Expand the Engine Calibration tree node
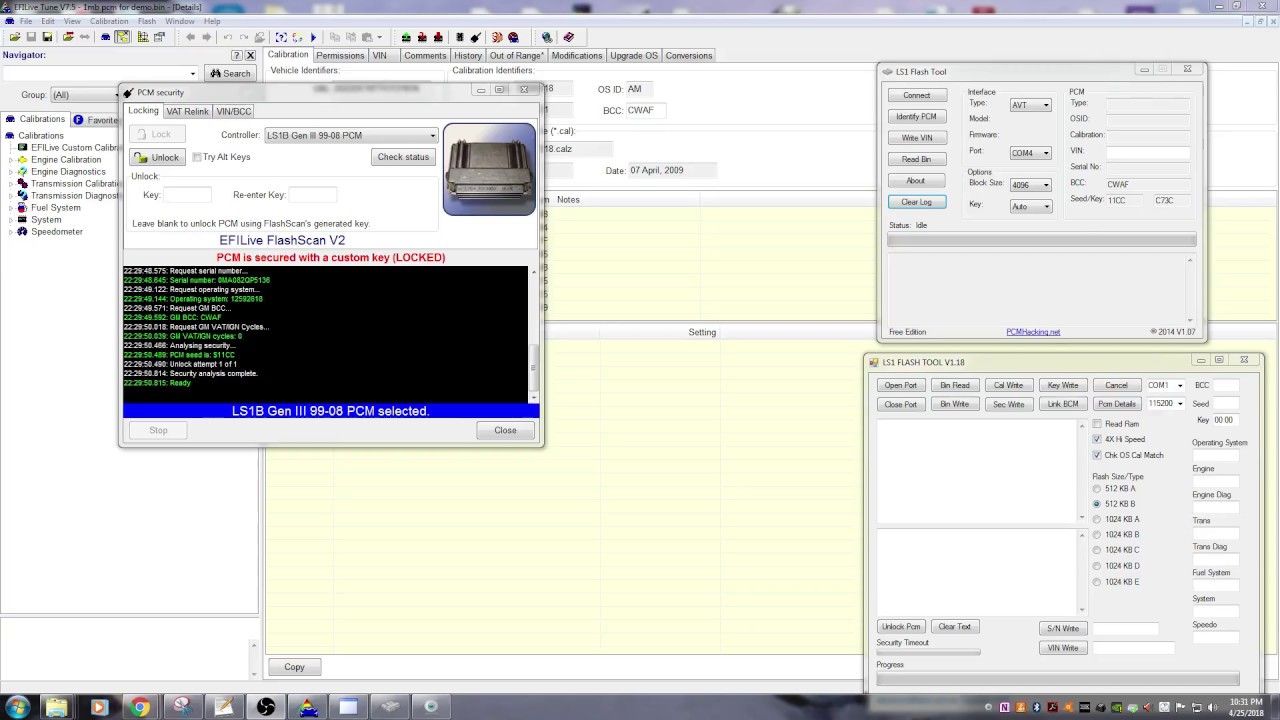The image size is (1280, 720). (x=11, y=160)
